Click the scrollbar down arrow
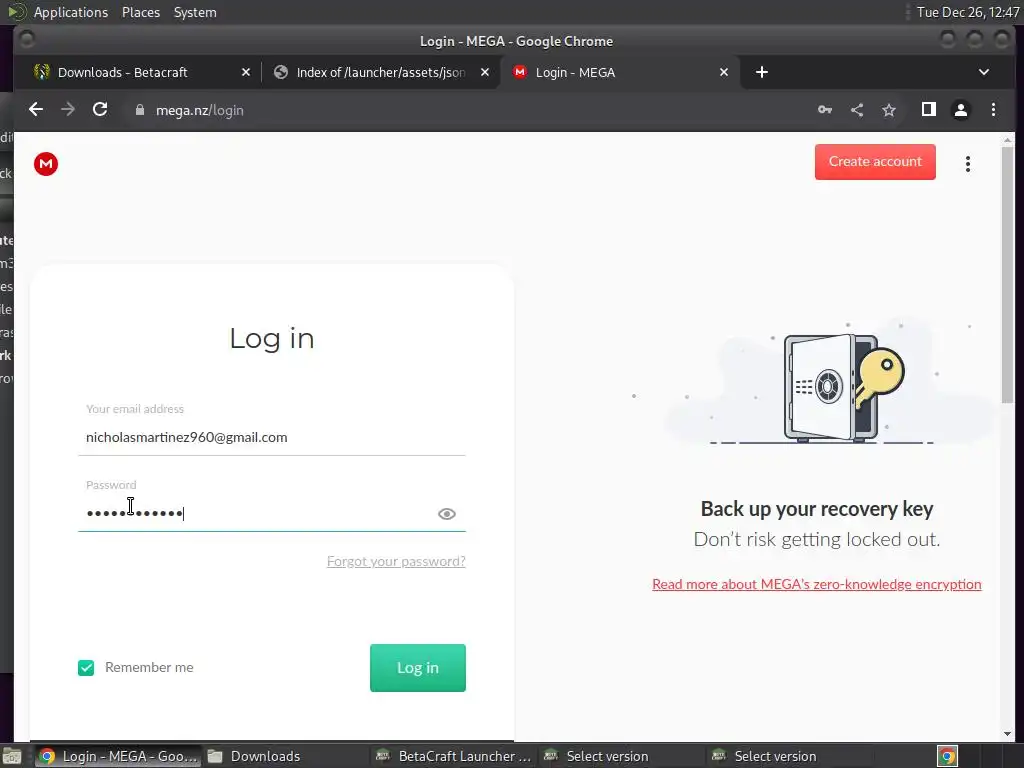Image resolution: width=1024 pixels, height=768 pixels. click(1008, 733)
